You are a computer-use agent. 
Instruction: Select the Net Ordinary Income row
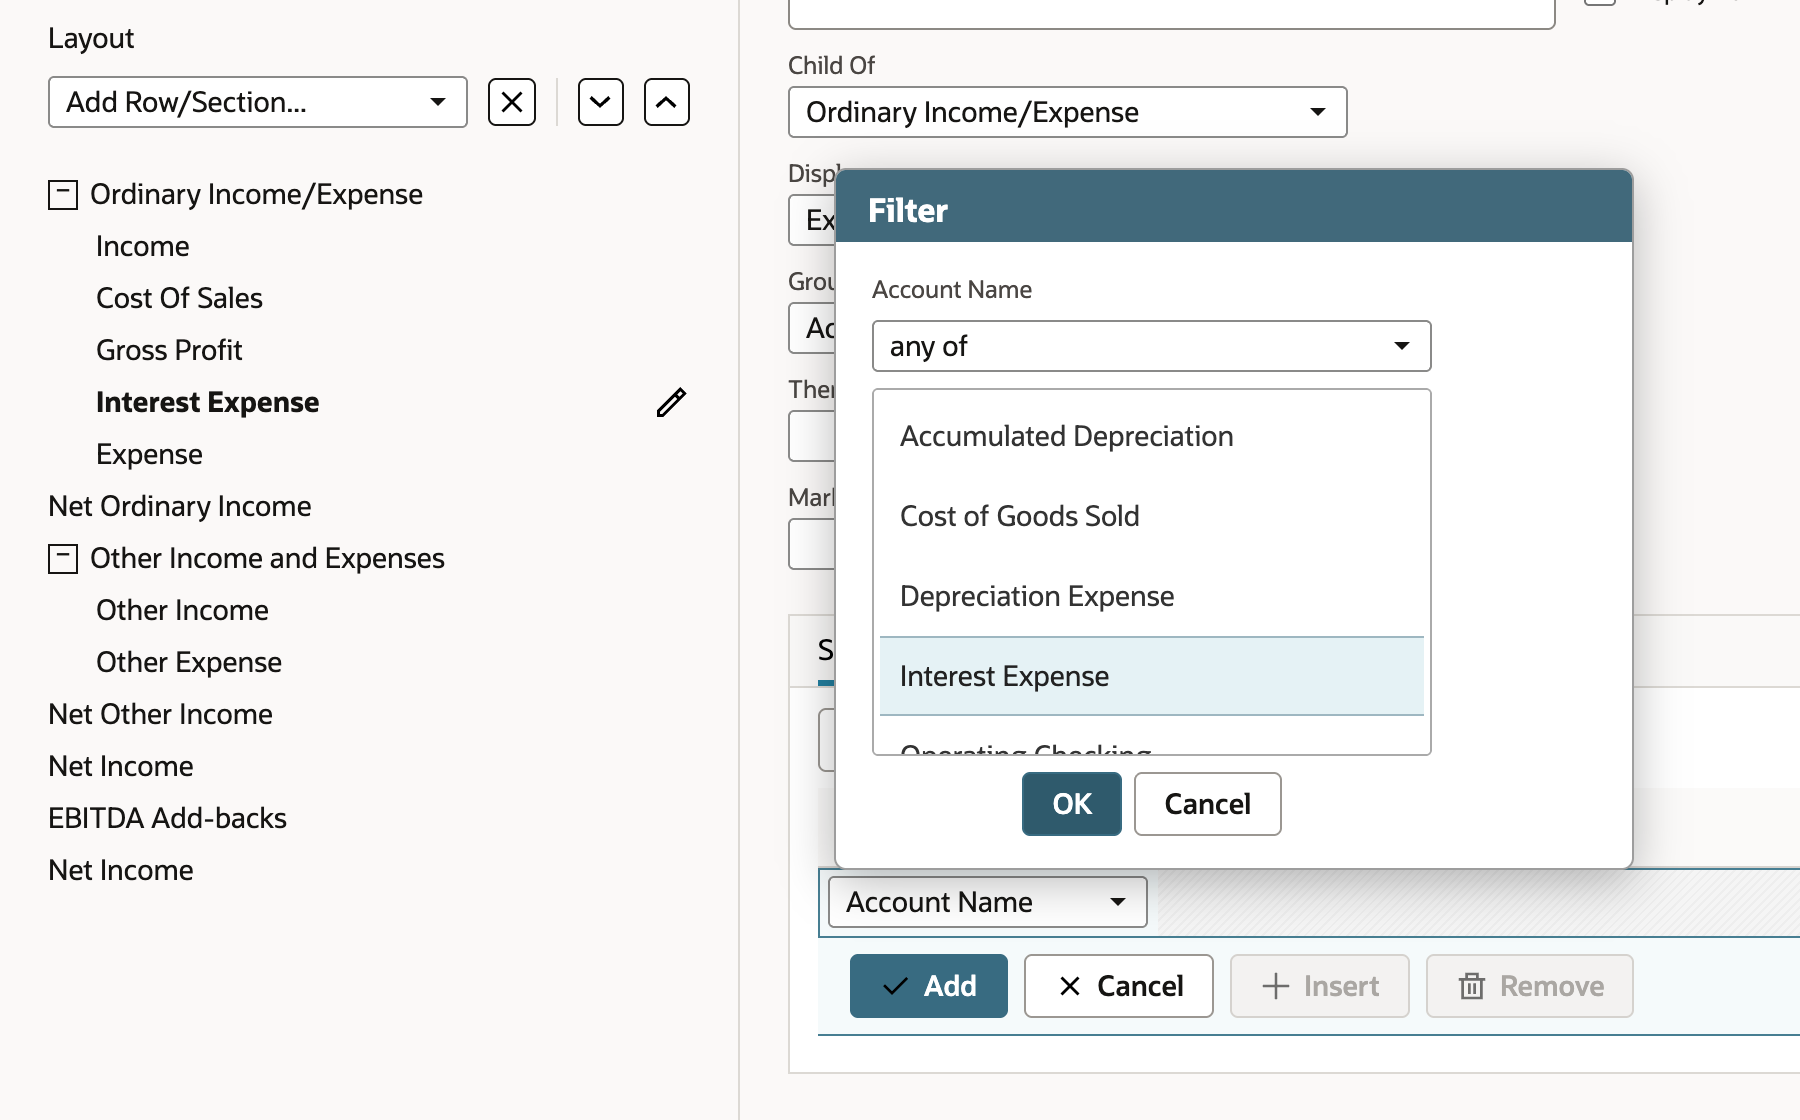coord(180,506)
